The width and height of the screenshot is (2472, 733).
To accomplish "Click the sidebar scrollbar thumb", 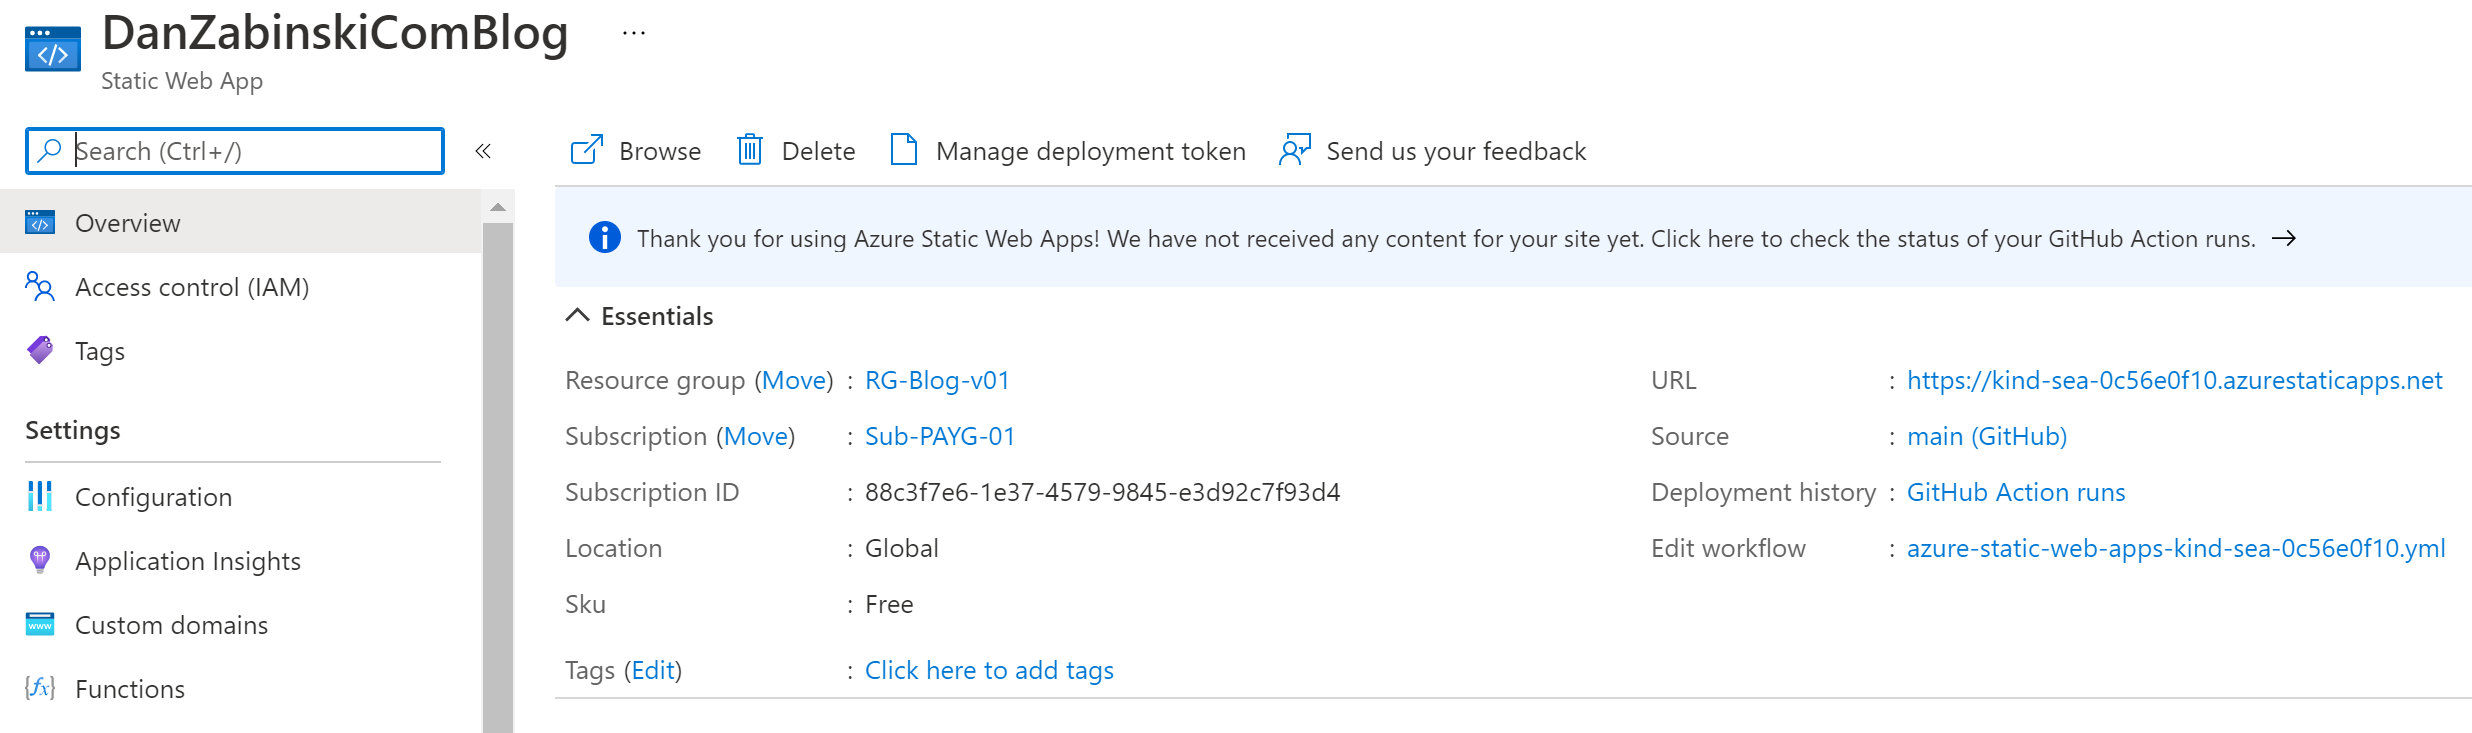I will 497,477.
